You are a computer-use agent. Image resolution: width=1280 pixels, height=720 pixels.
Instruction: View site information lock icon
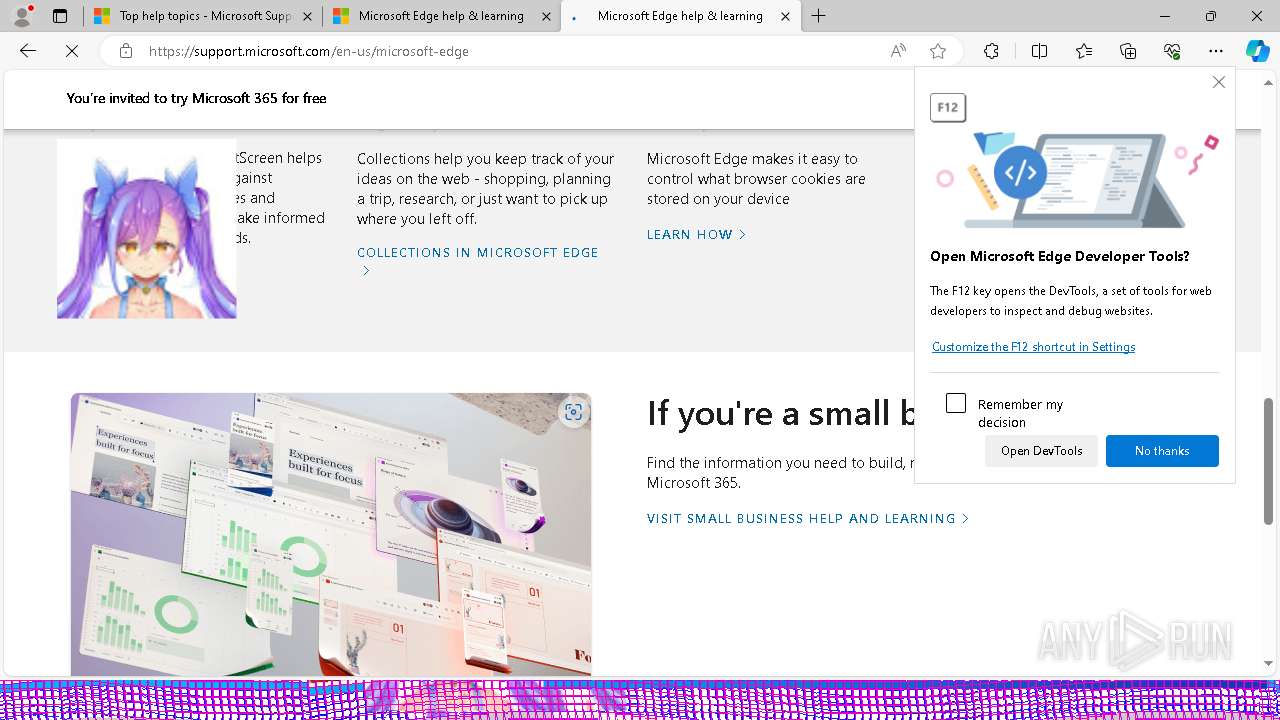[x=126, y=51]
